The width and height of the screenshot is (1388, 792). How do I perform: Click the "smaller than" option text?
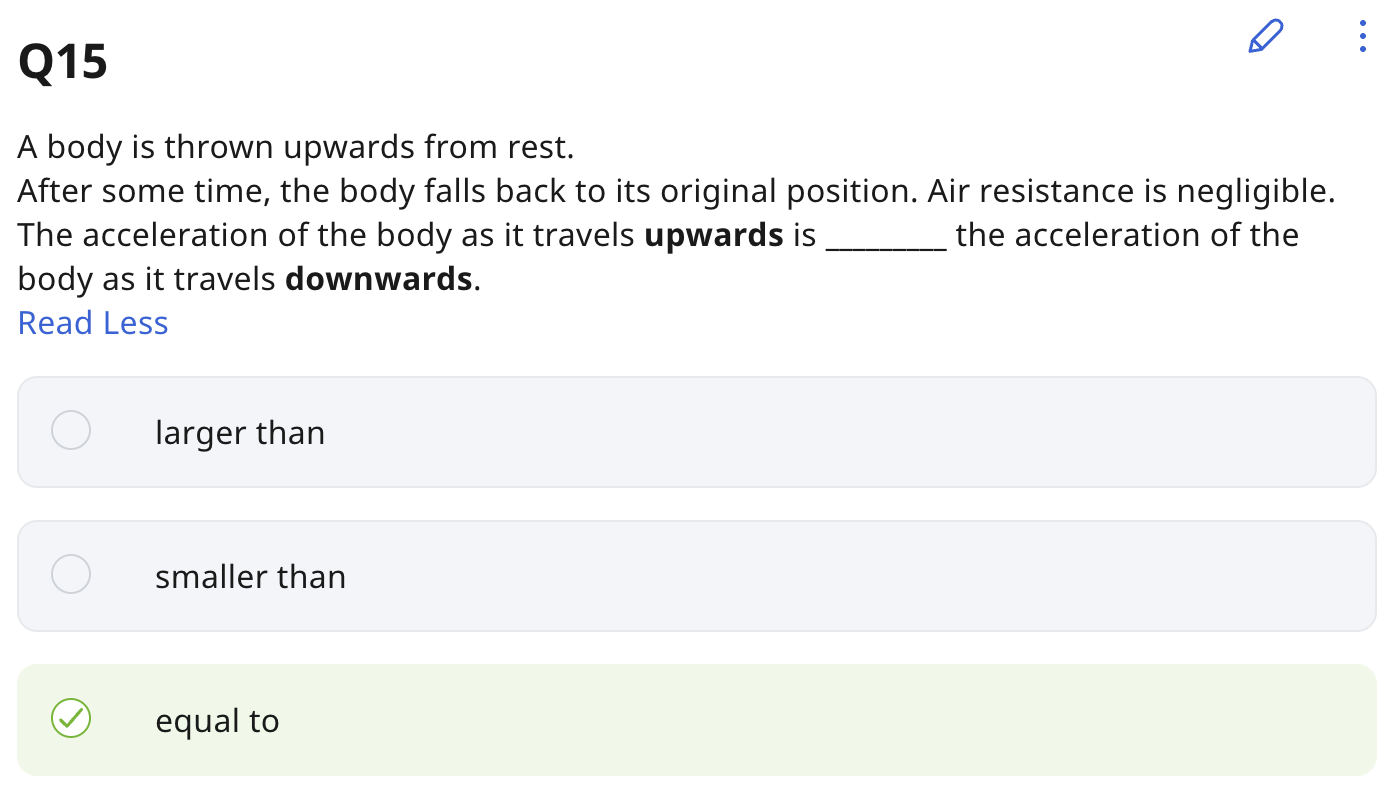(250, 577)
